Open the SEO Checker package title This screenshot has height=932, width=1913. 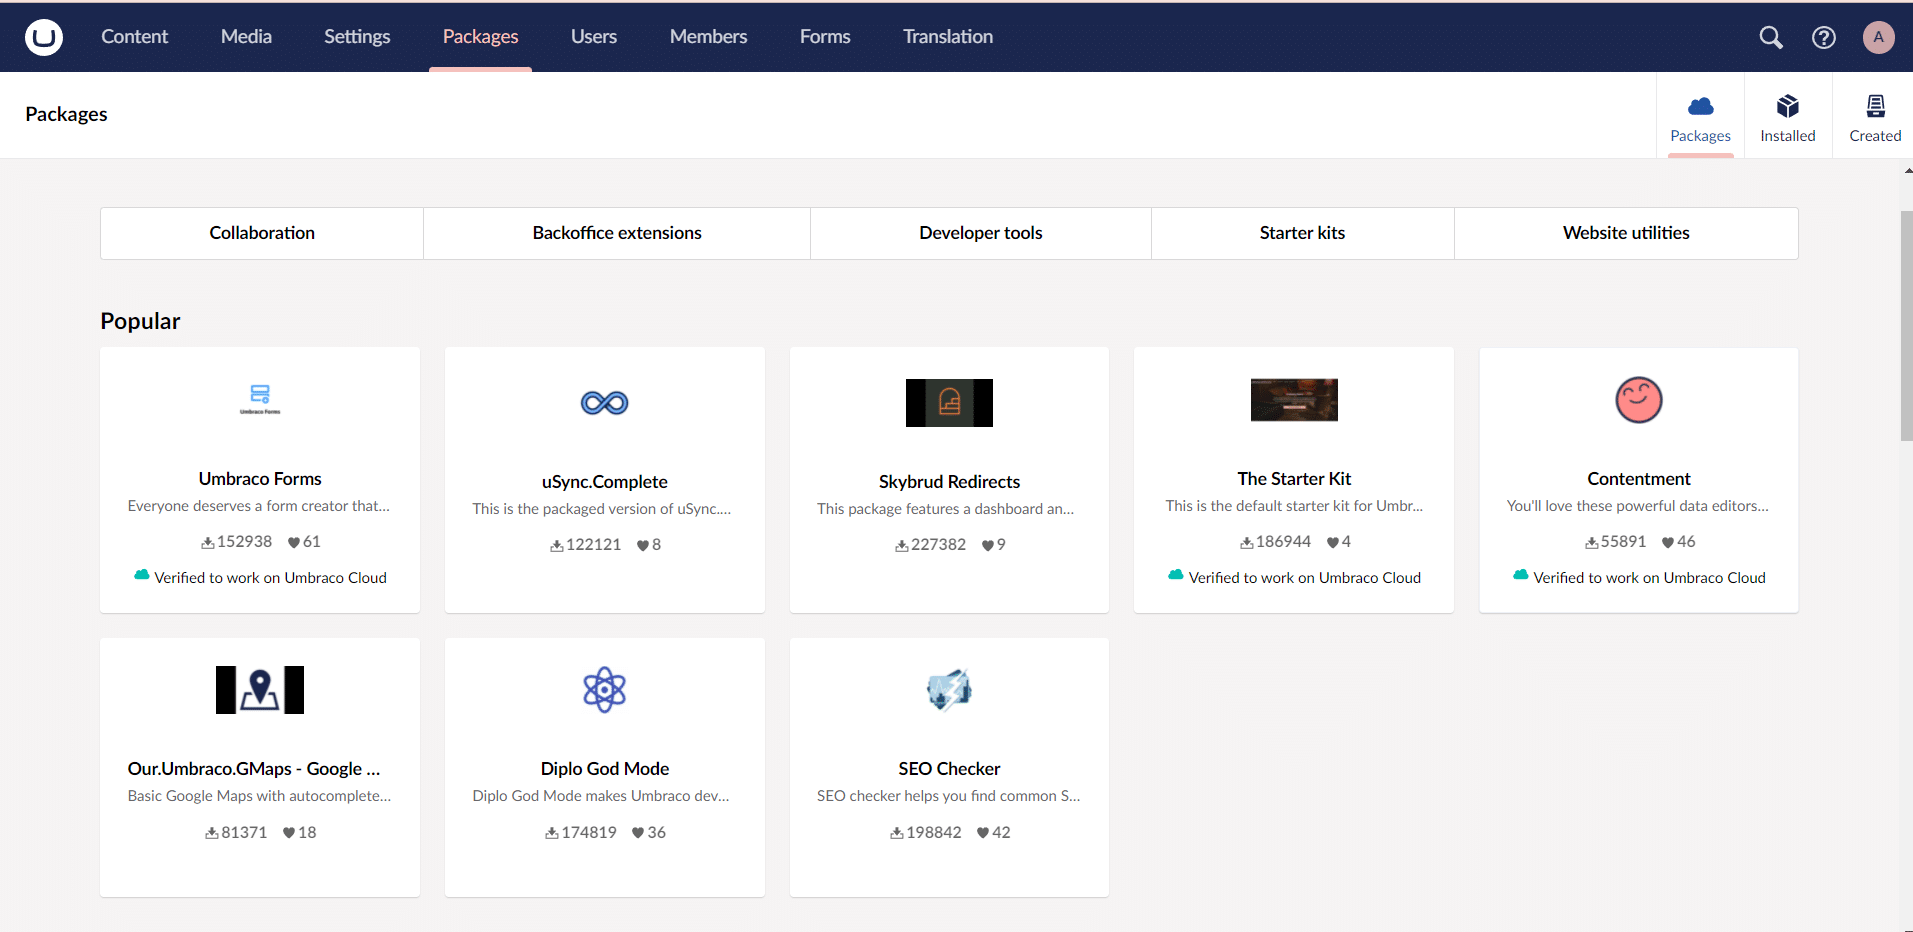[949, 769]
